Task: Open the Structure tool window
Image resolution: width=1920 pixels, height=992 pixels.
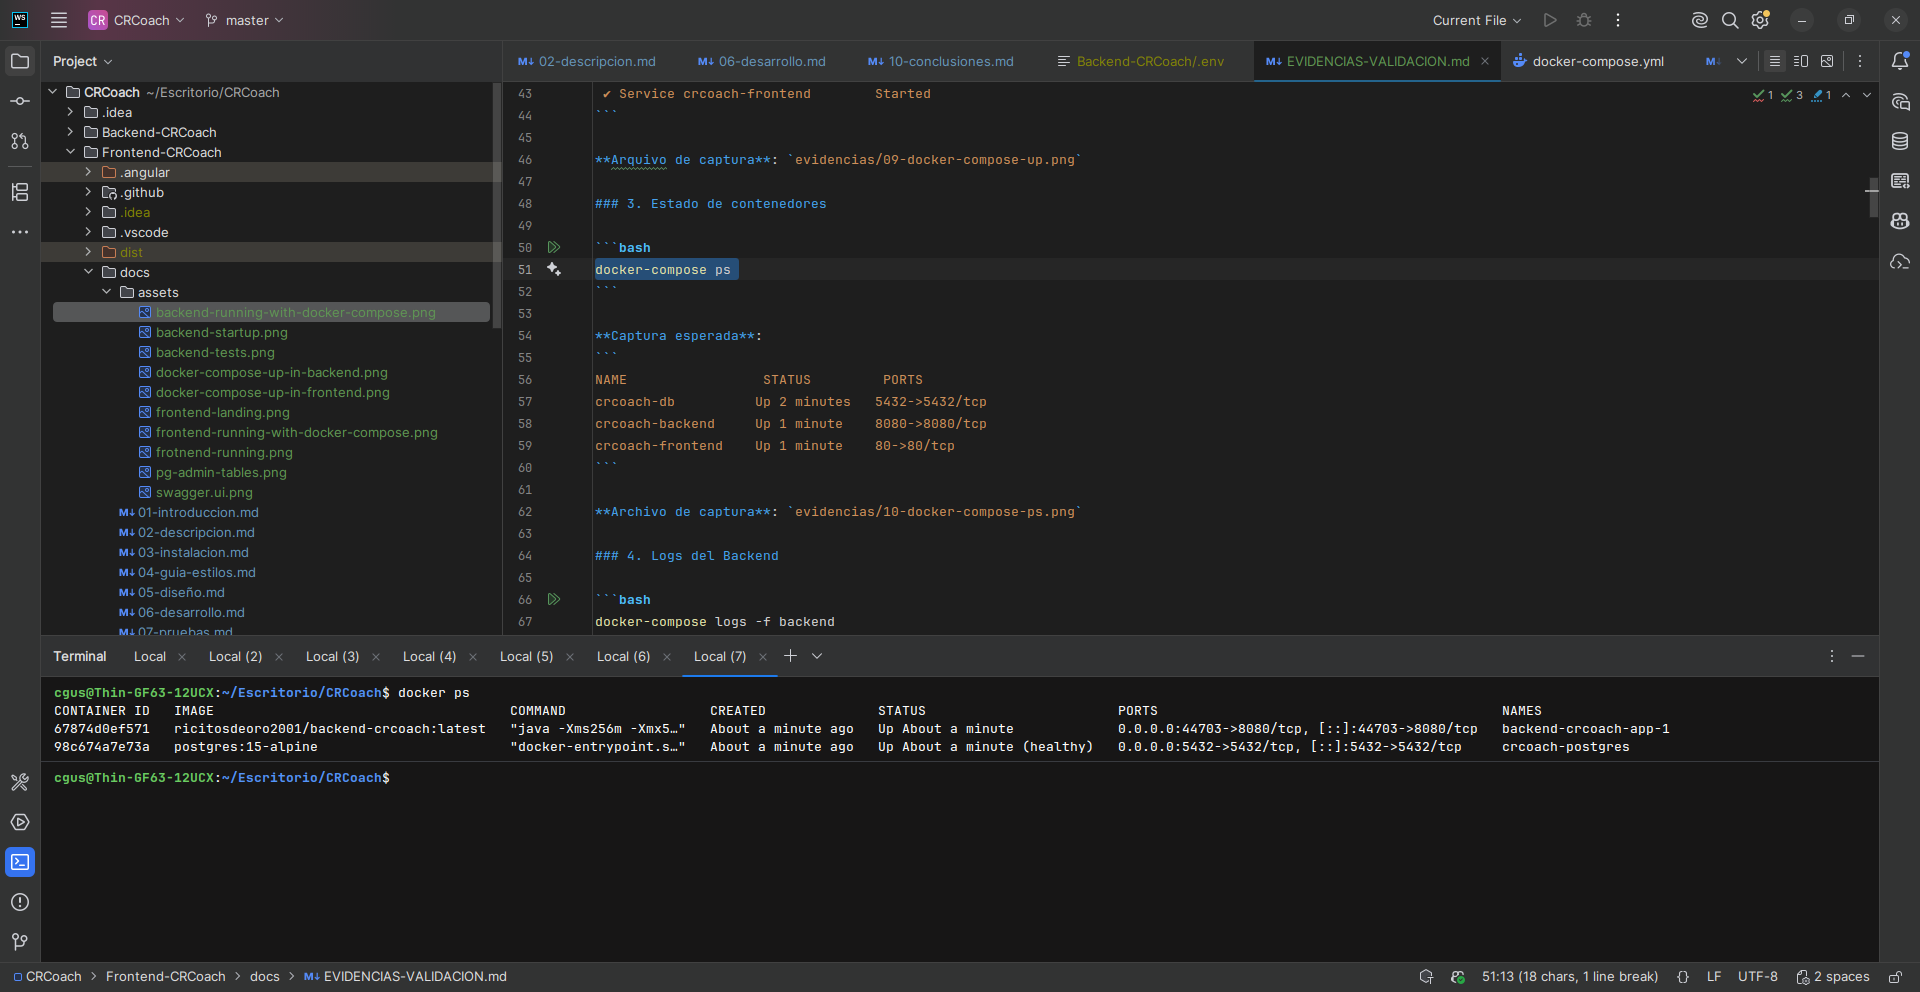Action: pos(20,192)
